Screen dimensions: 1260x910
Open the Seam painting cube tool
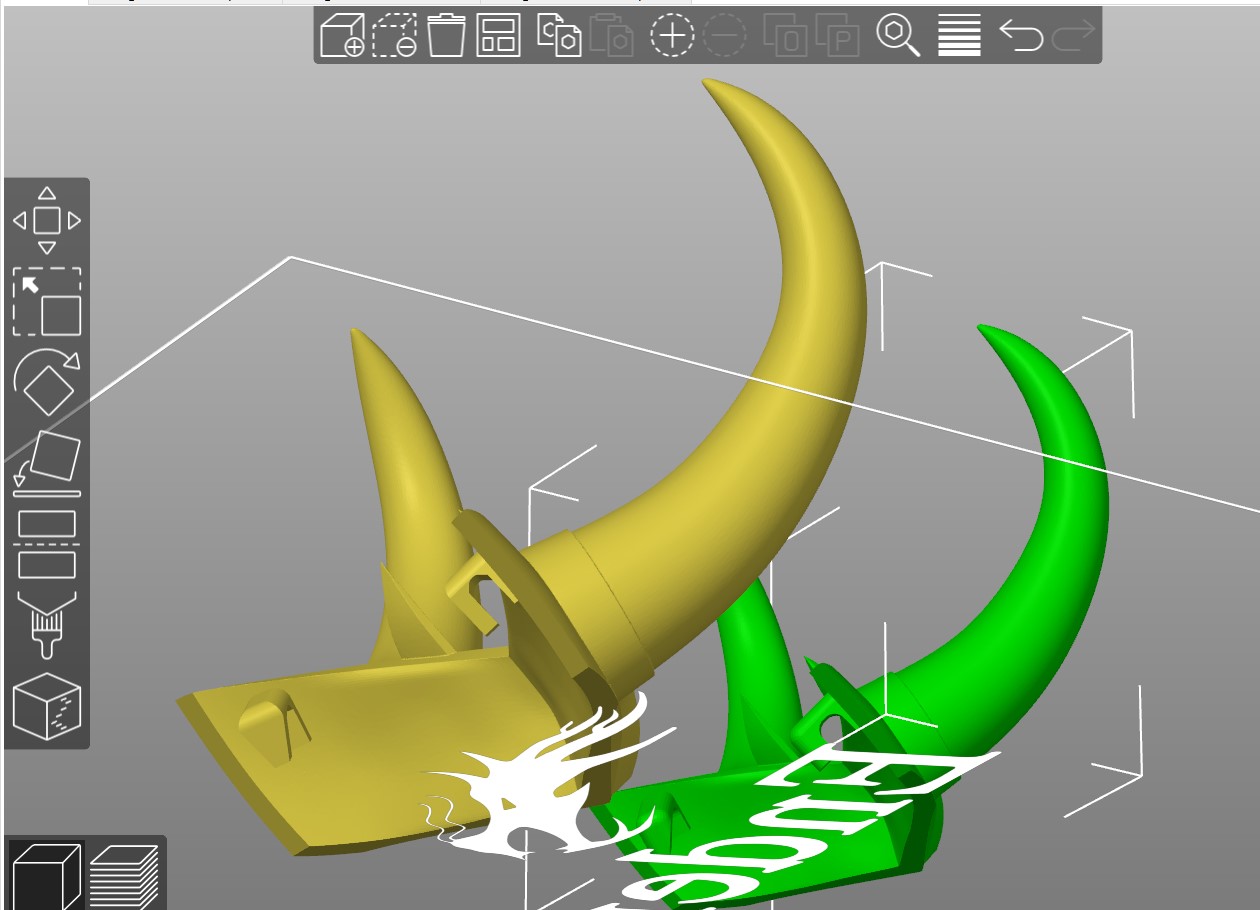[x=47, y=705]
